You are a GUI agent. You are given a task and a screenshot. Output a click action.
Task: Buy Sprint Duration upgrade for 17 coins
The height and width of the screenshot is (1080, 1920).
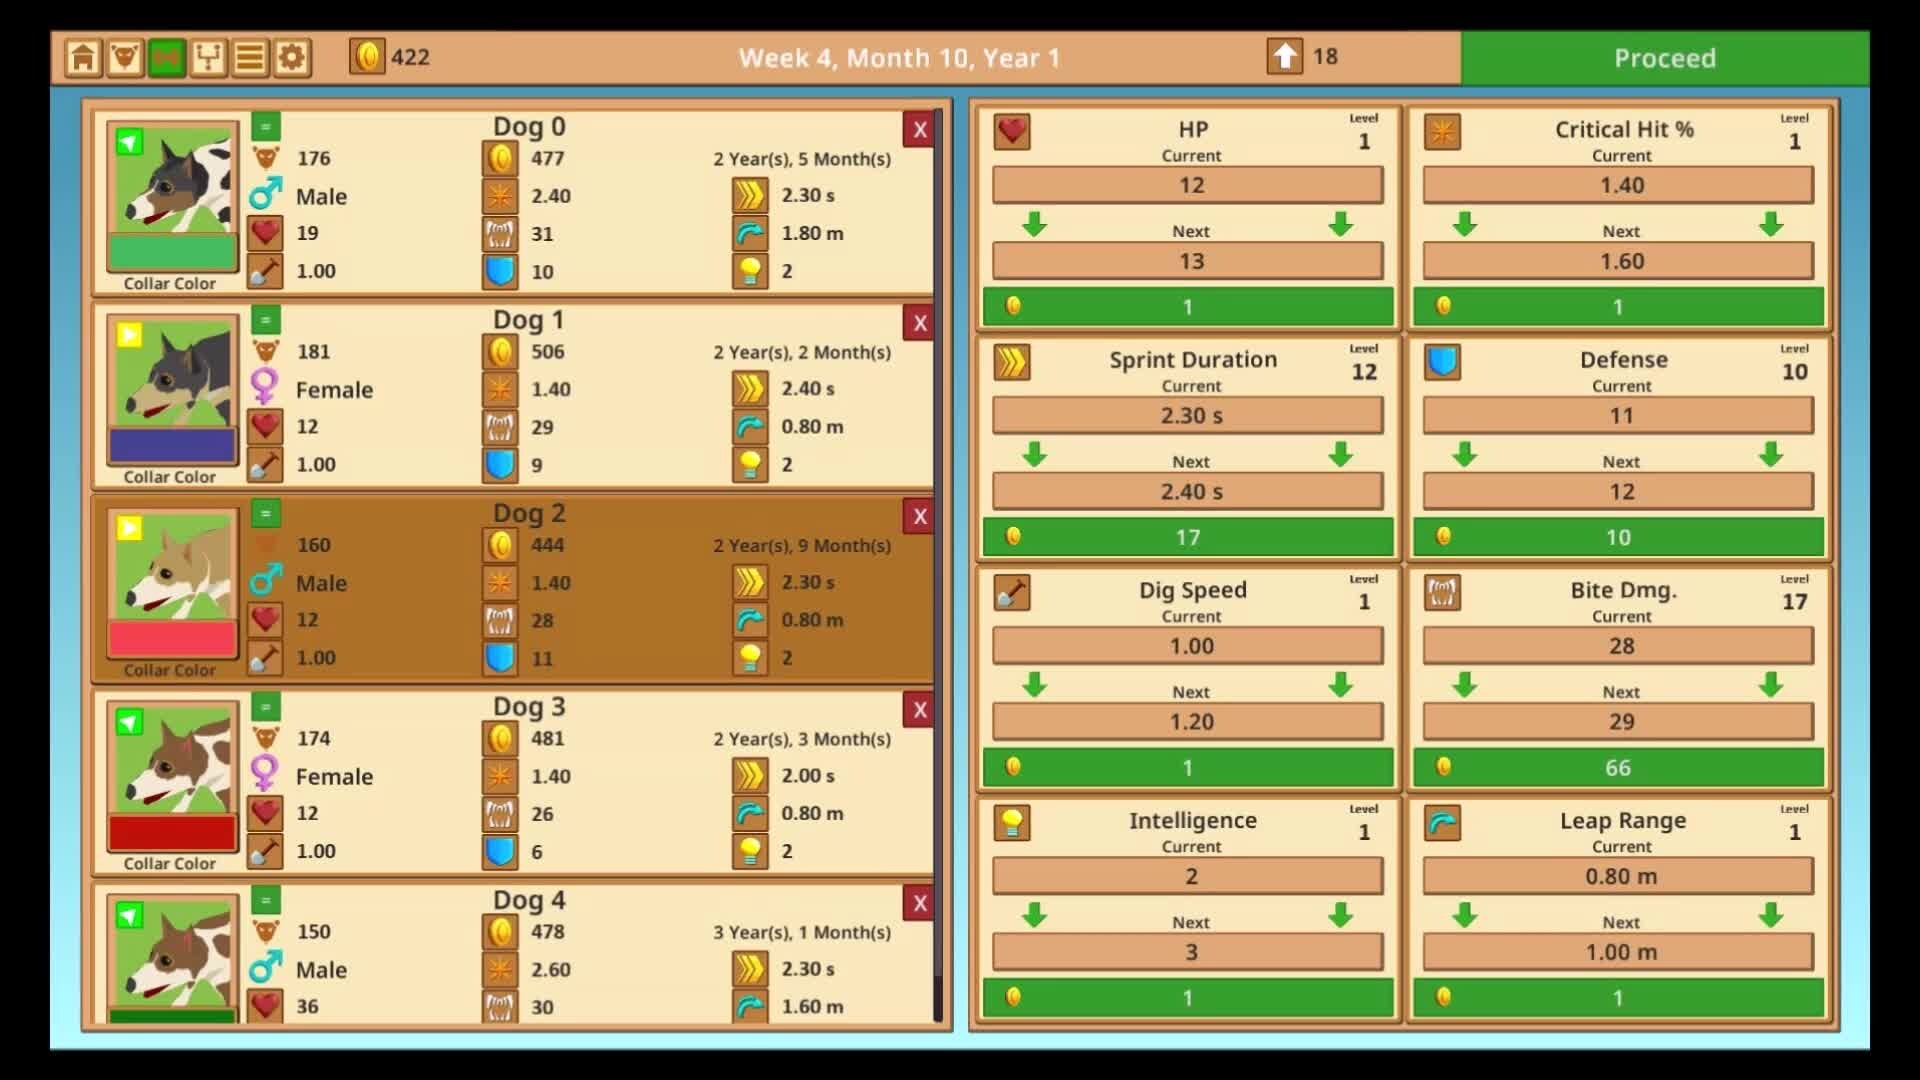[1188, 537]
